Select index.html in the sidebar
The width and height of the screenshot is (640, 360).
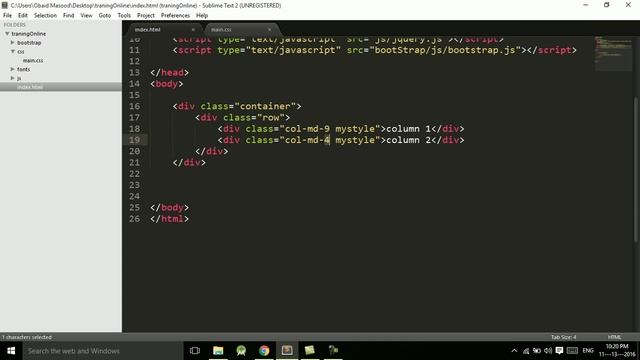pyautogui.click(x=61, y=87)
